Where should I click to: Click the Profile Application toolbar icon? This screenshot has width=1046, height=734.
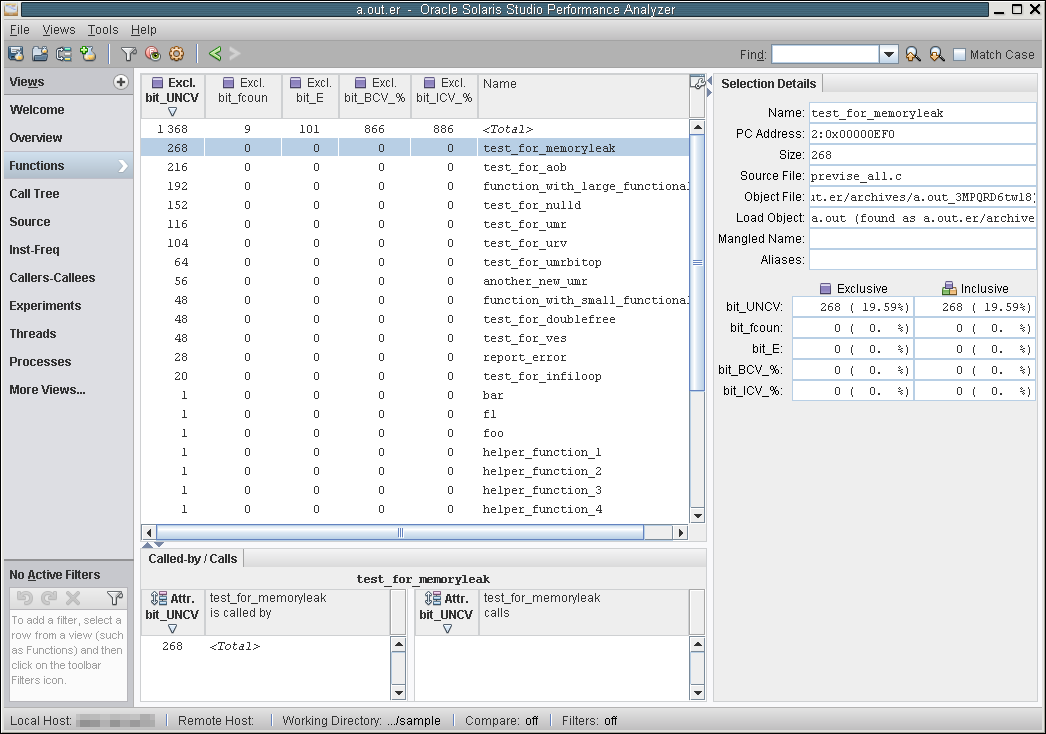click(15, 54)
